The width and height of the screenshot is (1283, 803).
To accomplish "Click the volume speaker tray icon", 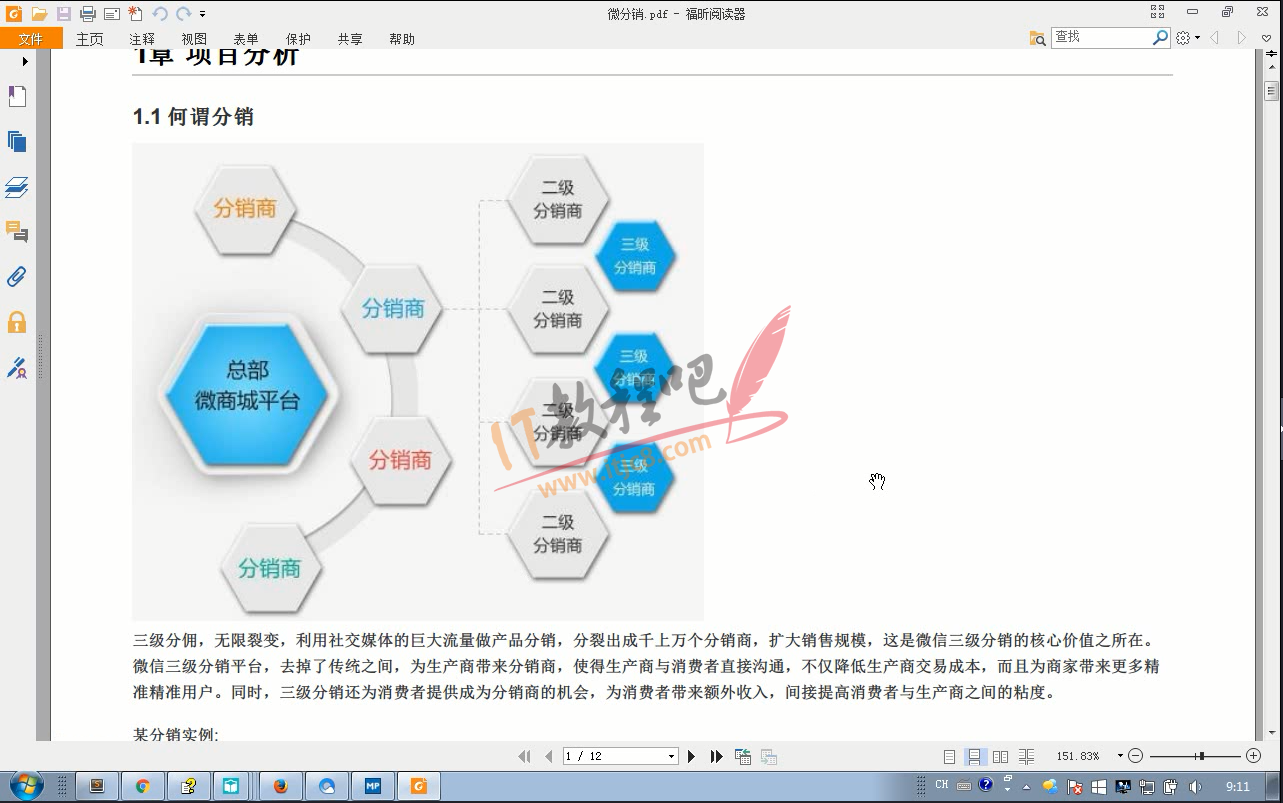I will click(x=1197, y=787).
